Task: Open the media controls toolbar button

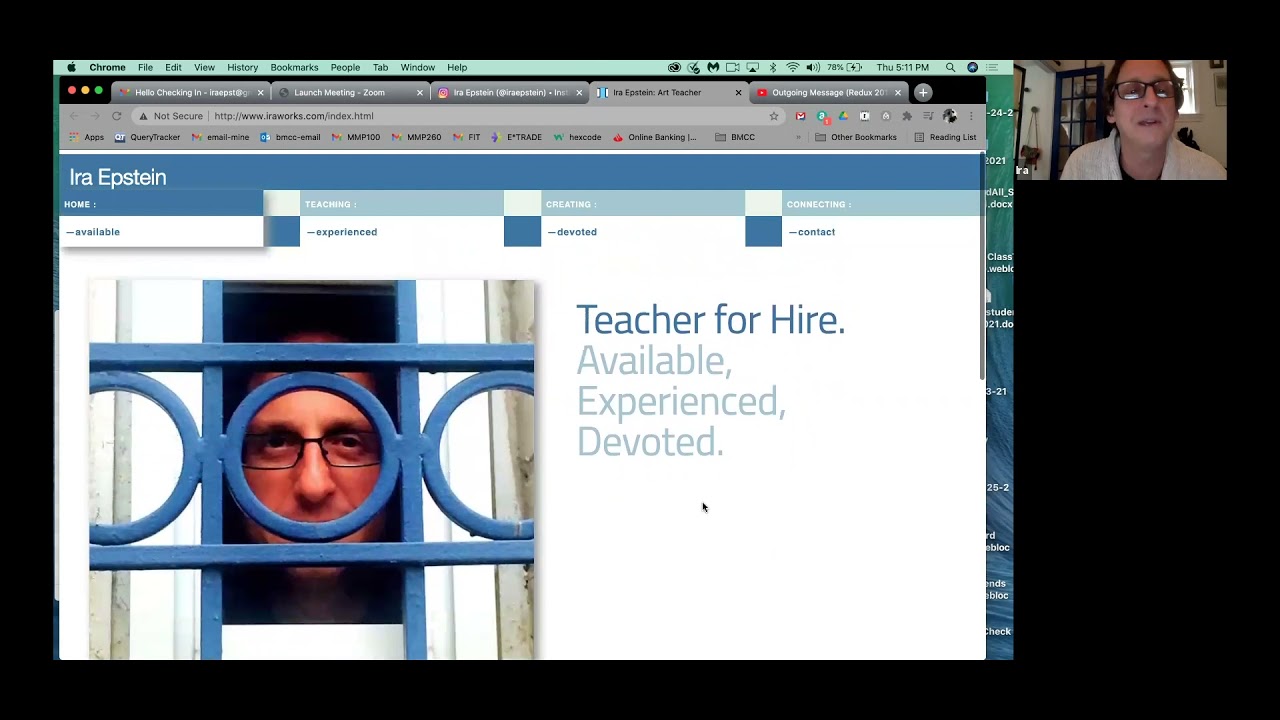Action: coord(928,116)
